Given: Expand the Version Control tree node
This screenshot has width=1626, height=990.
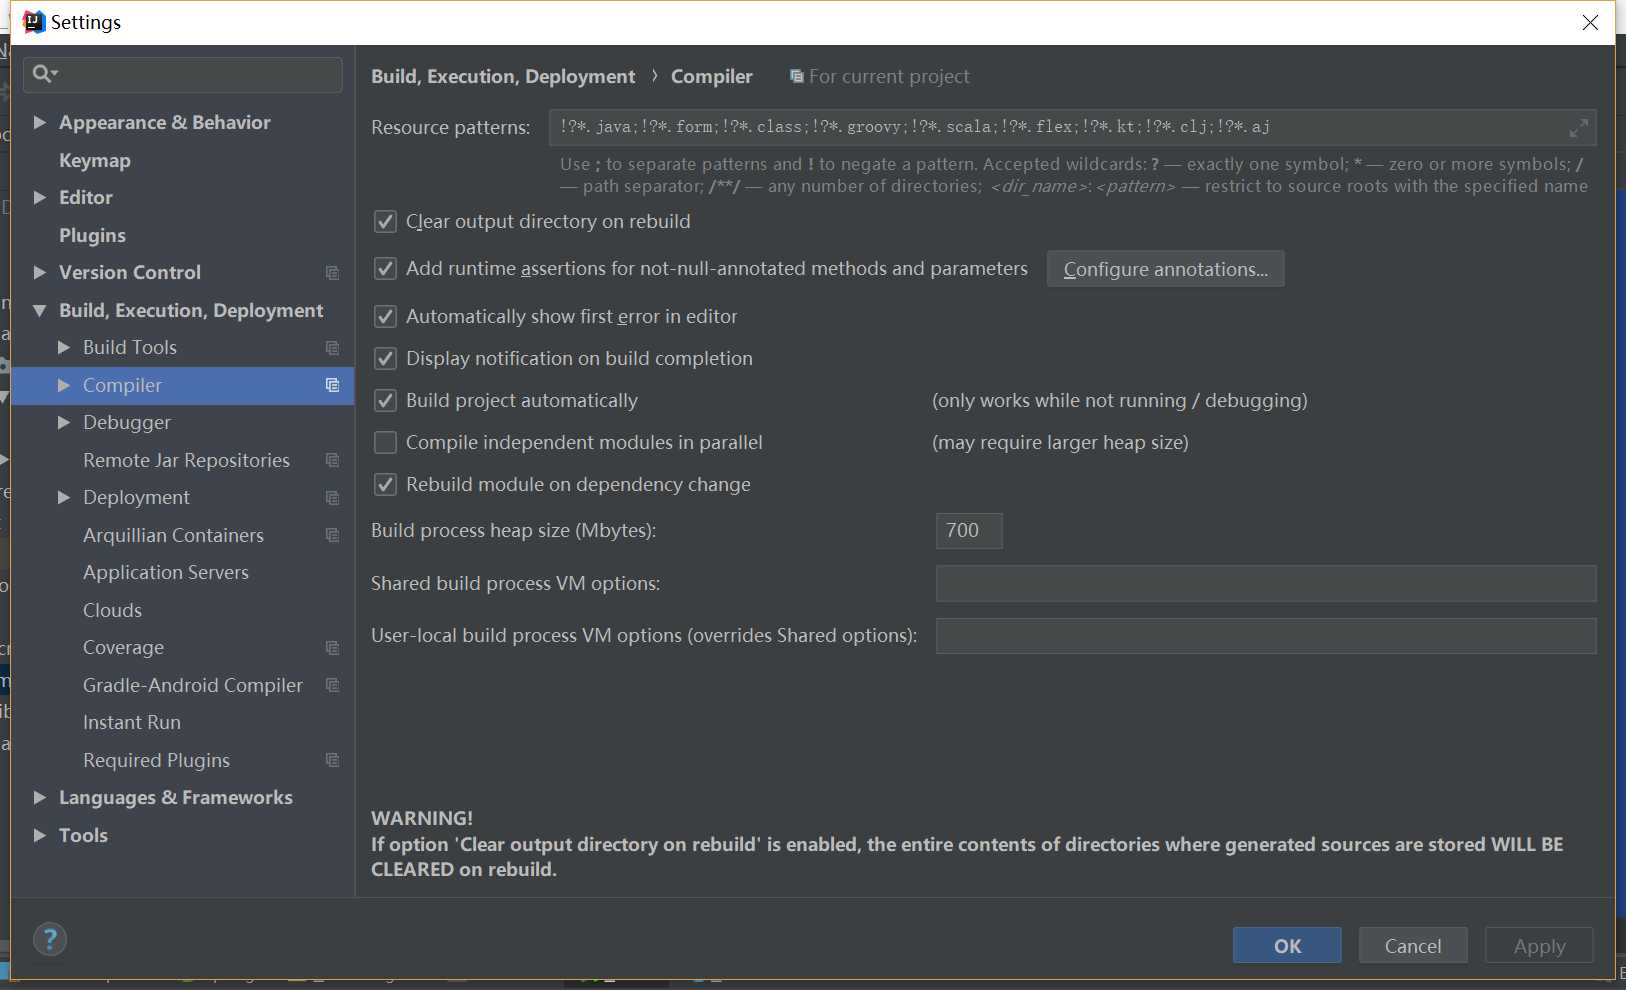Looking at the screenshot, I should 40,272.
